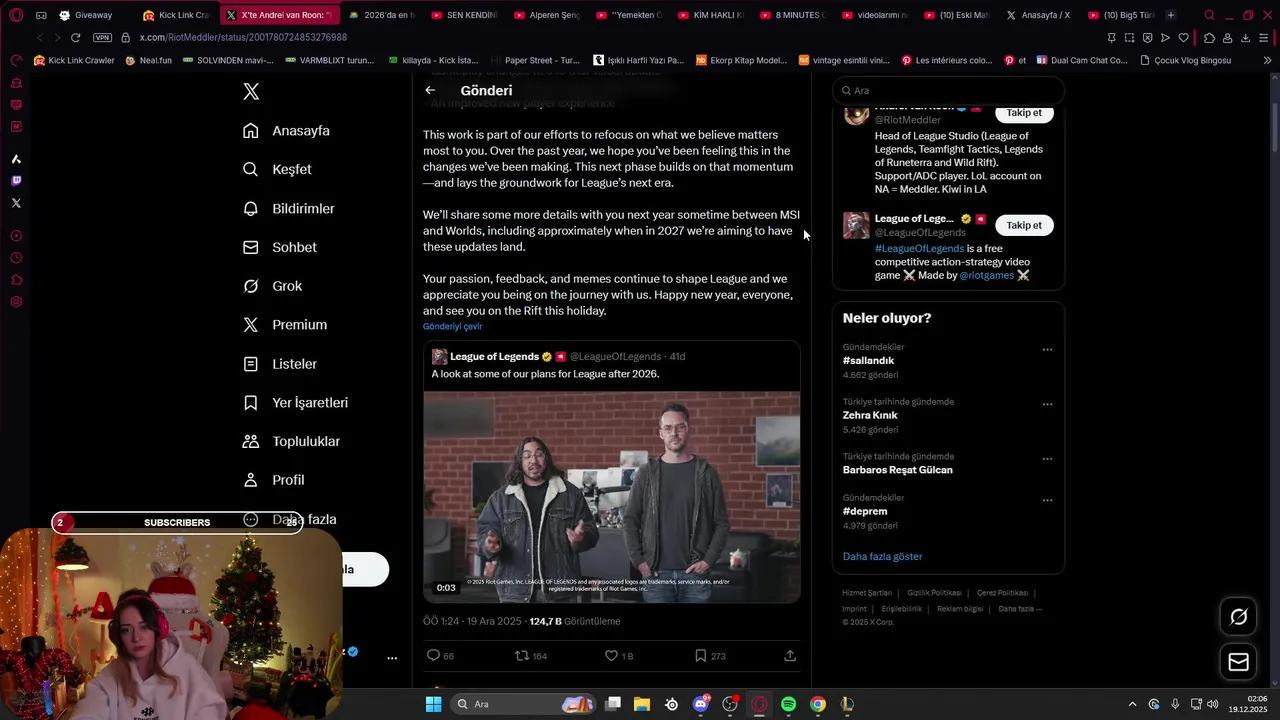Play the League of Legends quoted video
The image size is (1280, 720).
pos(611,497)
